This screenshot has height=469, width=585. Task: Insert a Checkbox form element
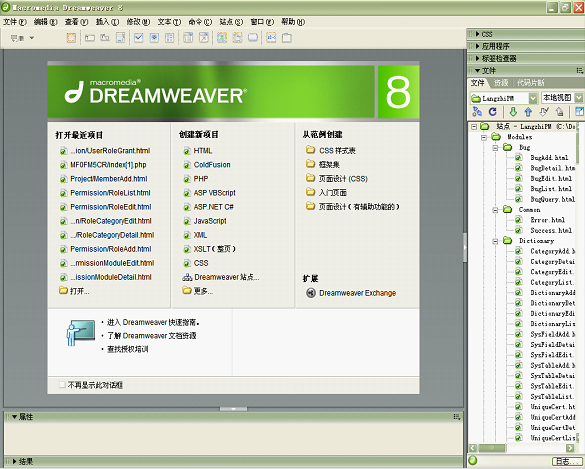tap(139, 38)
